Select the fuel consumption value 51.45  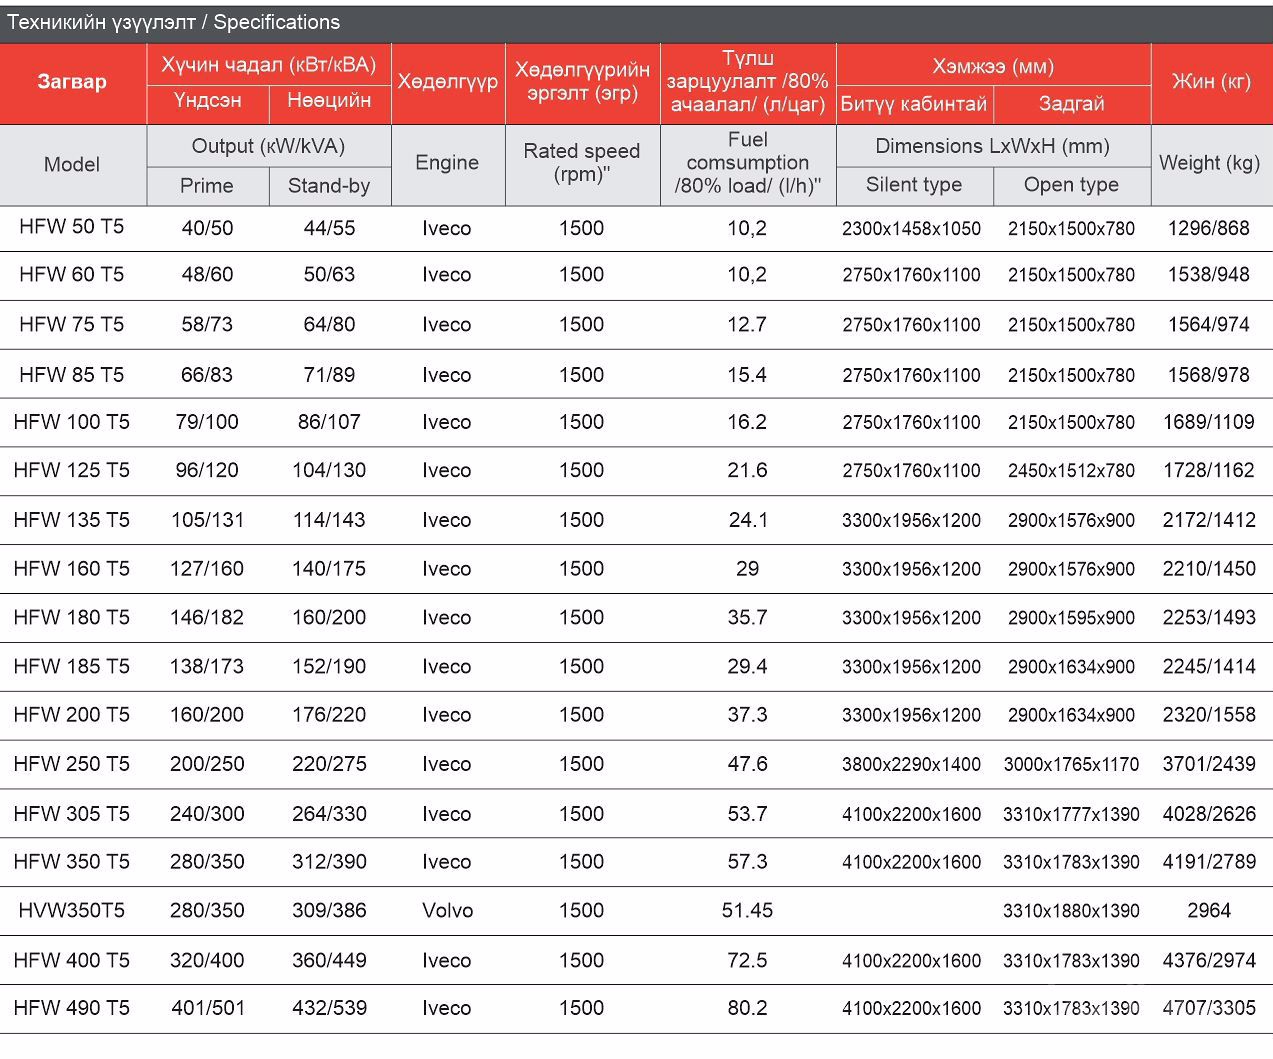click(747, 911)
